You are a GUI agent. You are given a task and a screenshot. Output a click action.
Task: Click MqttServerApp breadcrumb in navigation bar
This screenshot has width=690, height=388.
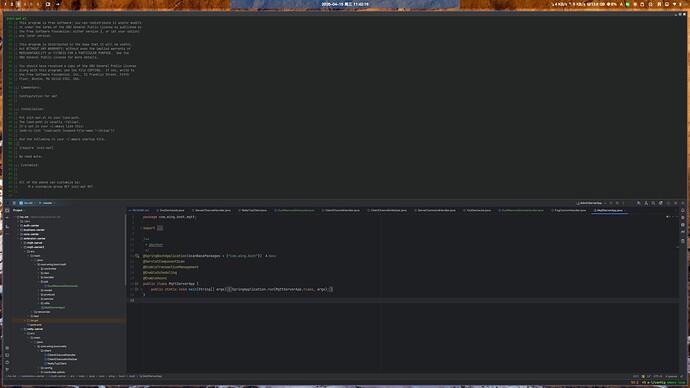click(151, 377)
